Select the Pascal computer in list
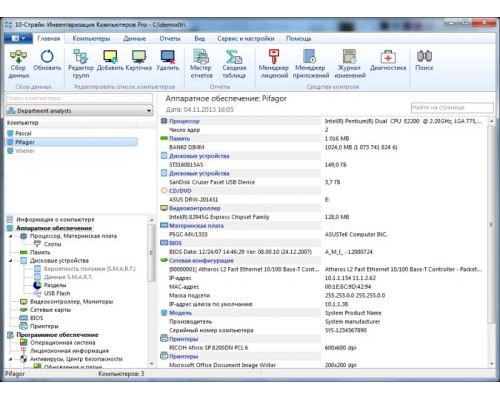This screenshot has height=400, width=500. point(23,133)
